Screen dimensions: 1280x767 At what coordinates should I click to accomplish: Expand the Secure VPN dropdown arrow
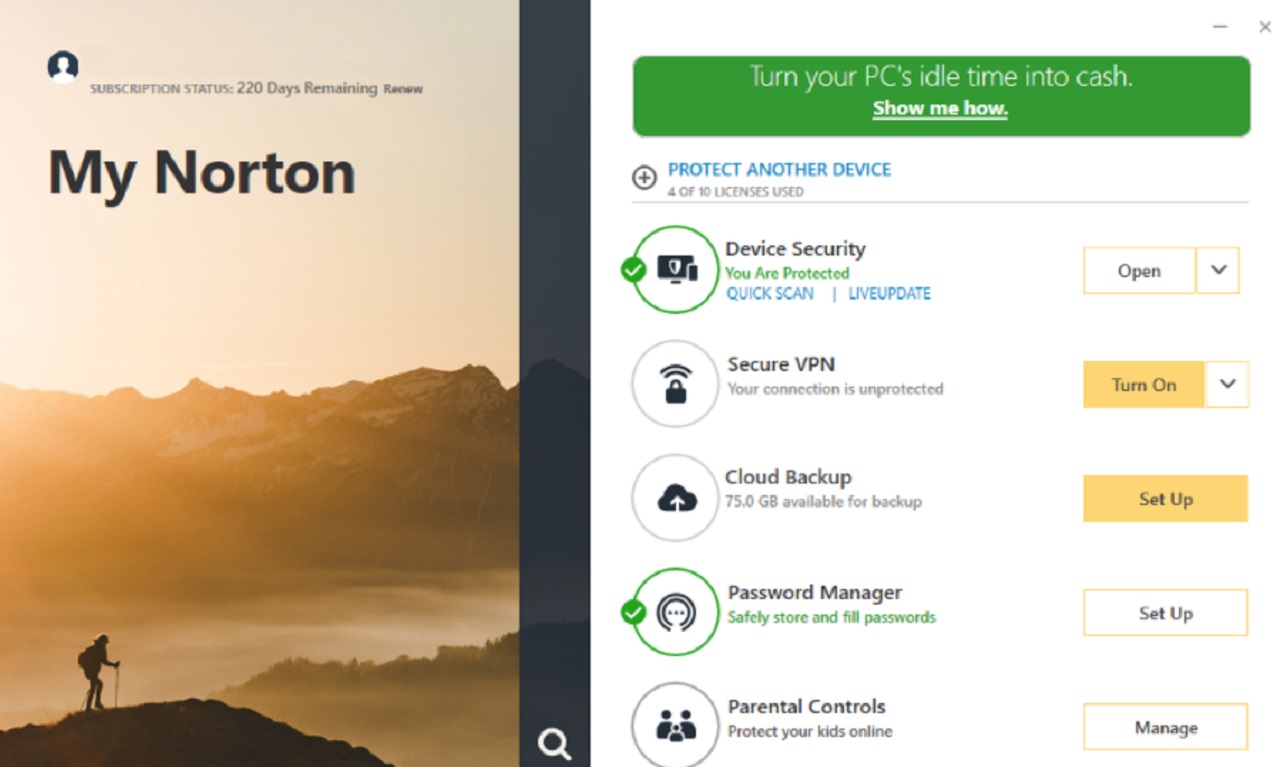click(x=1228, y=385)
